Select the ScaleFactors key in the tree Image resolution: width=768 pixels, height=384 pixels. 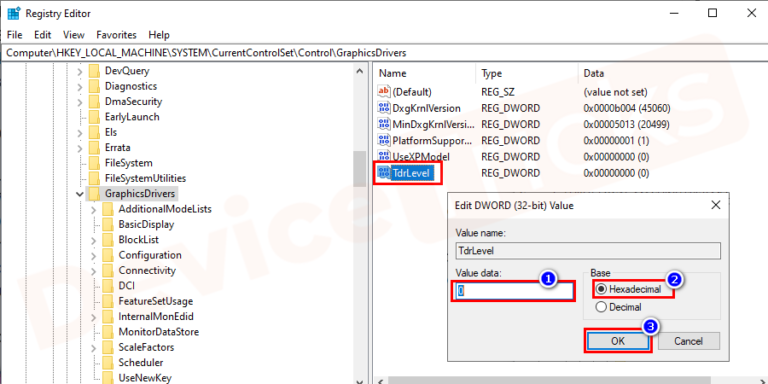click(x=146, y=347)
